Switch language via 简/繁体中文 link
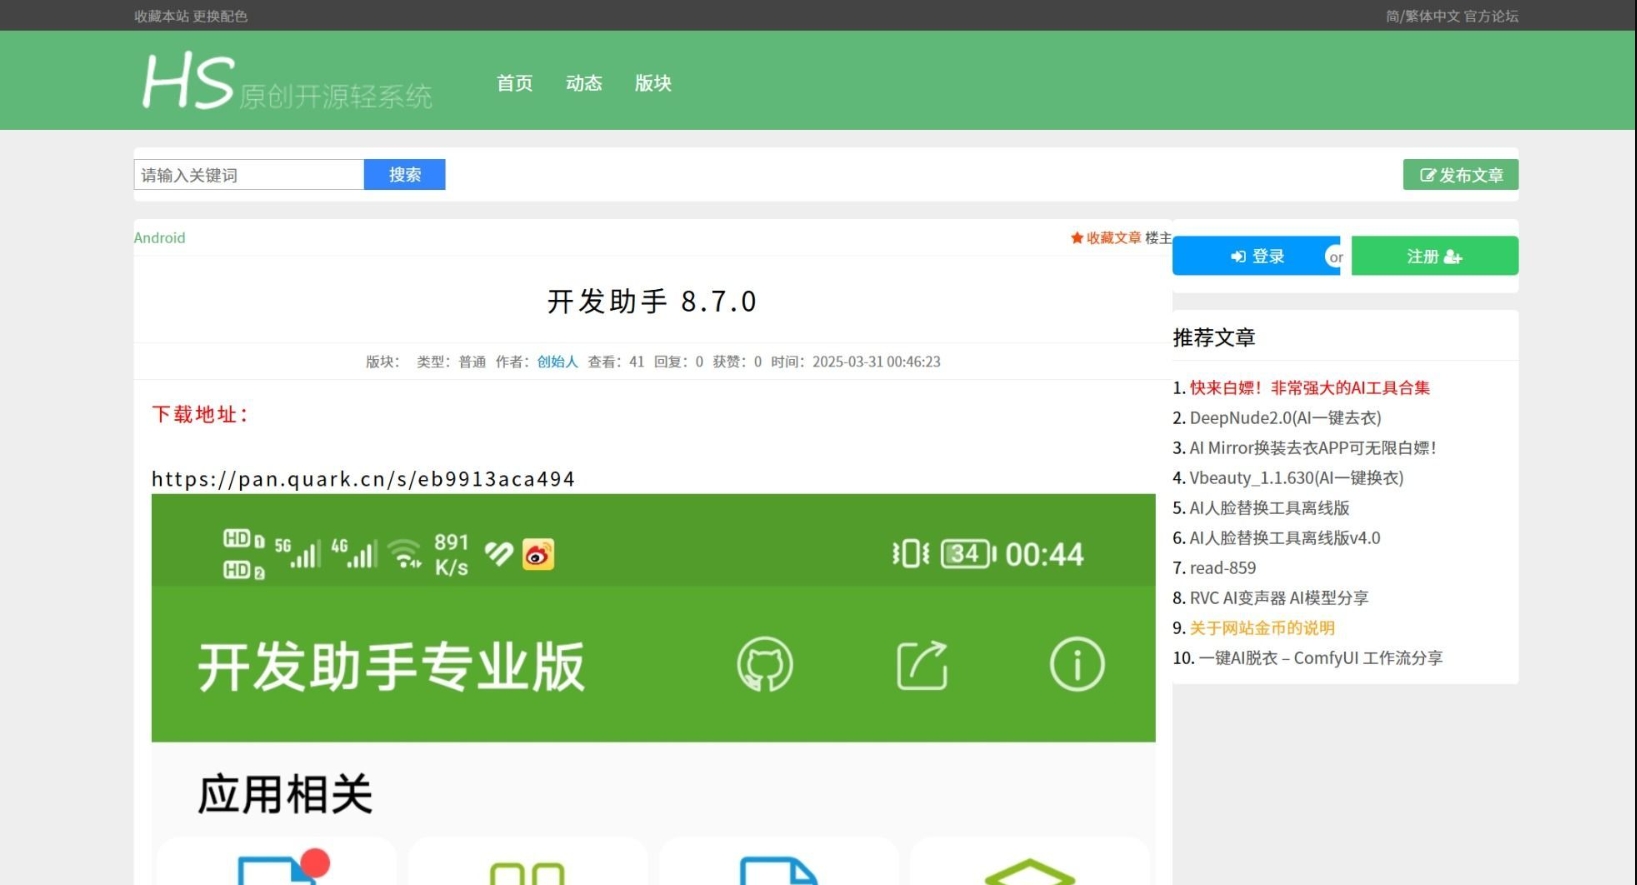This screenshot has width=1637, height=885. click(1422, 16)
